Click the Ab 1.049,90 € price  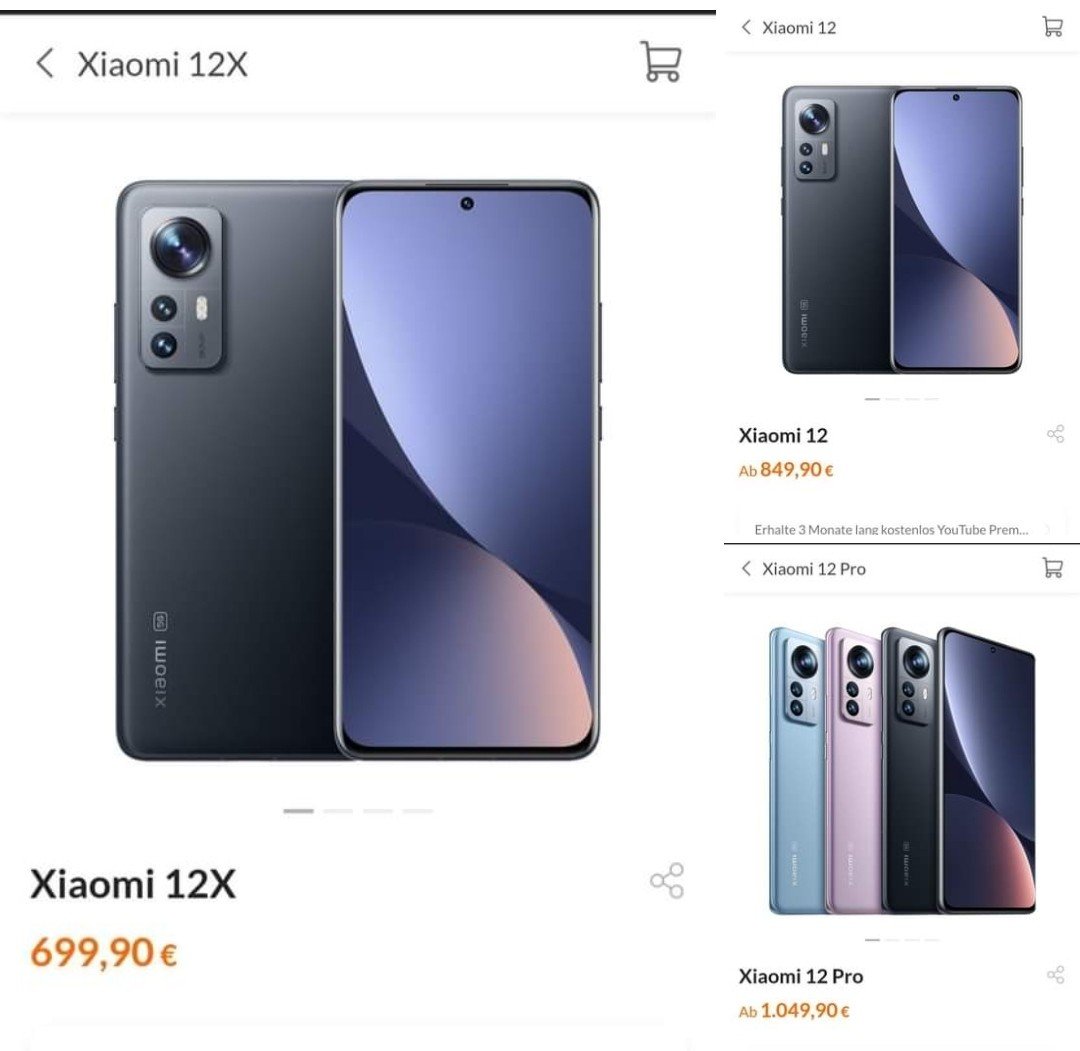(x=793, y=1010)
